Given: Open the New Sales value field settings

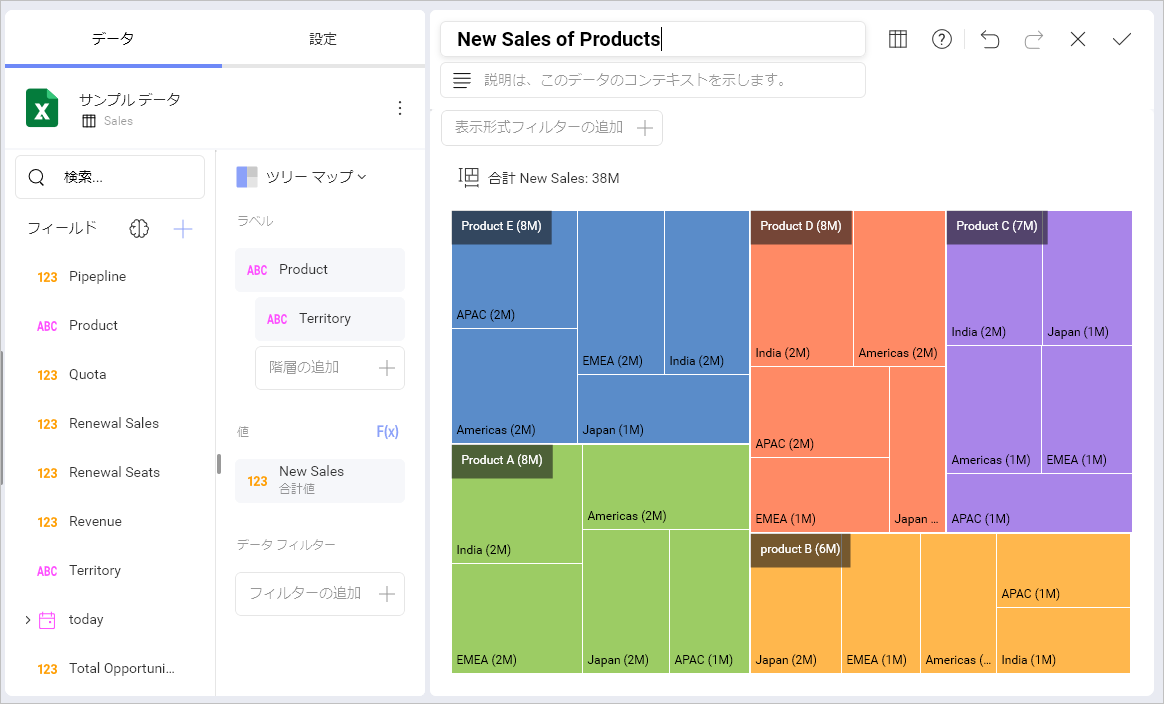Looking at the screenshot, I should click(320, 480).
